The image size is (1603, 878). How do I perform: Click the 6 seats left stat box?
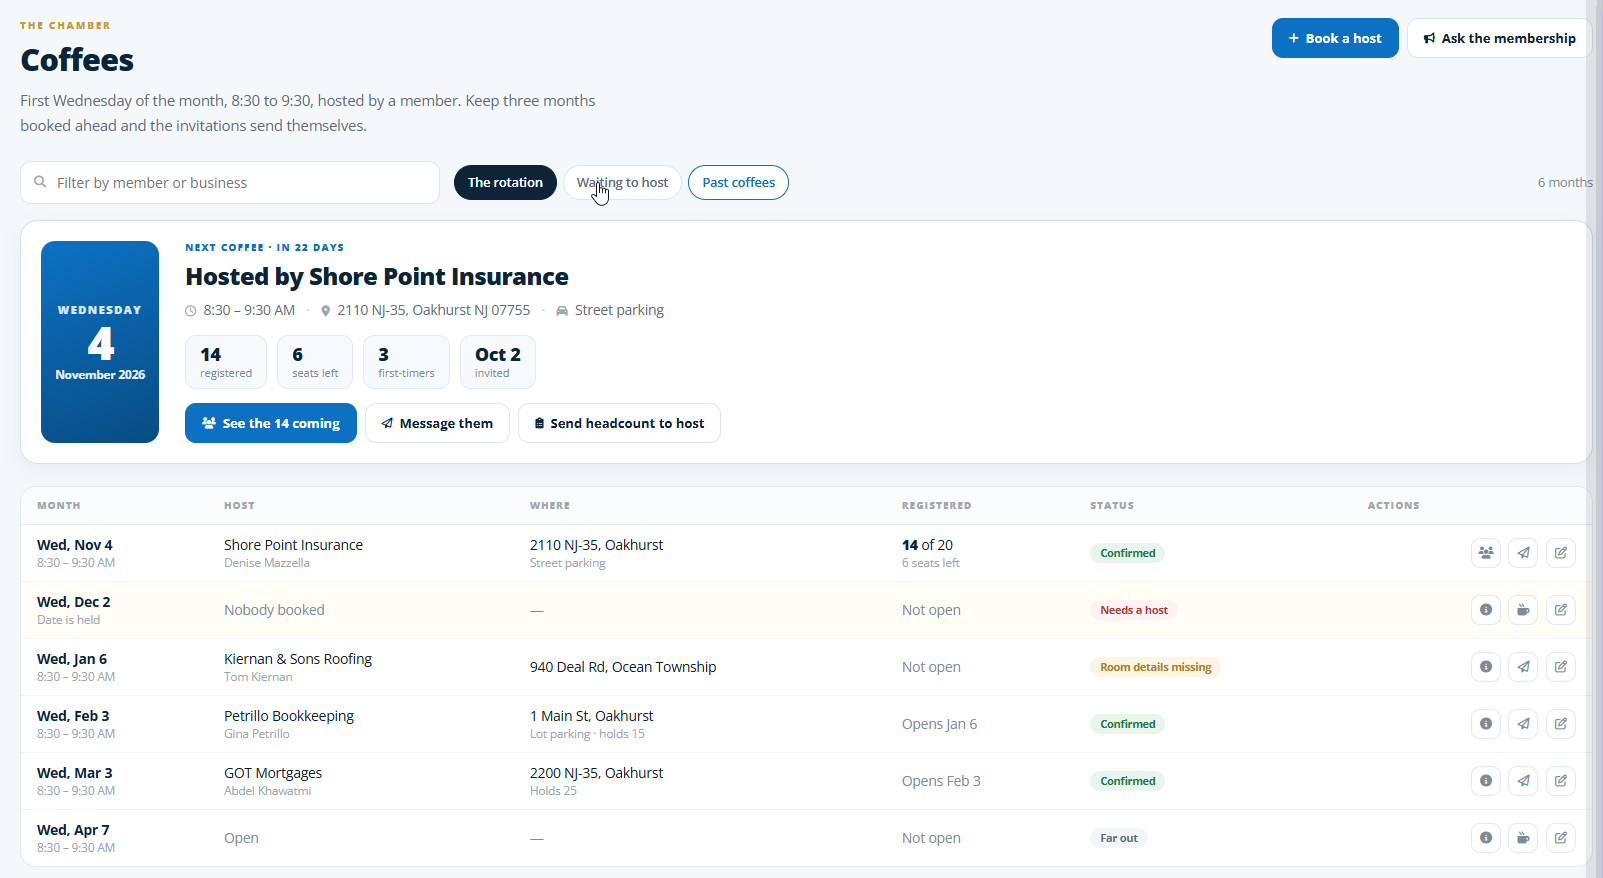315,362
